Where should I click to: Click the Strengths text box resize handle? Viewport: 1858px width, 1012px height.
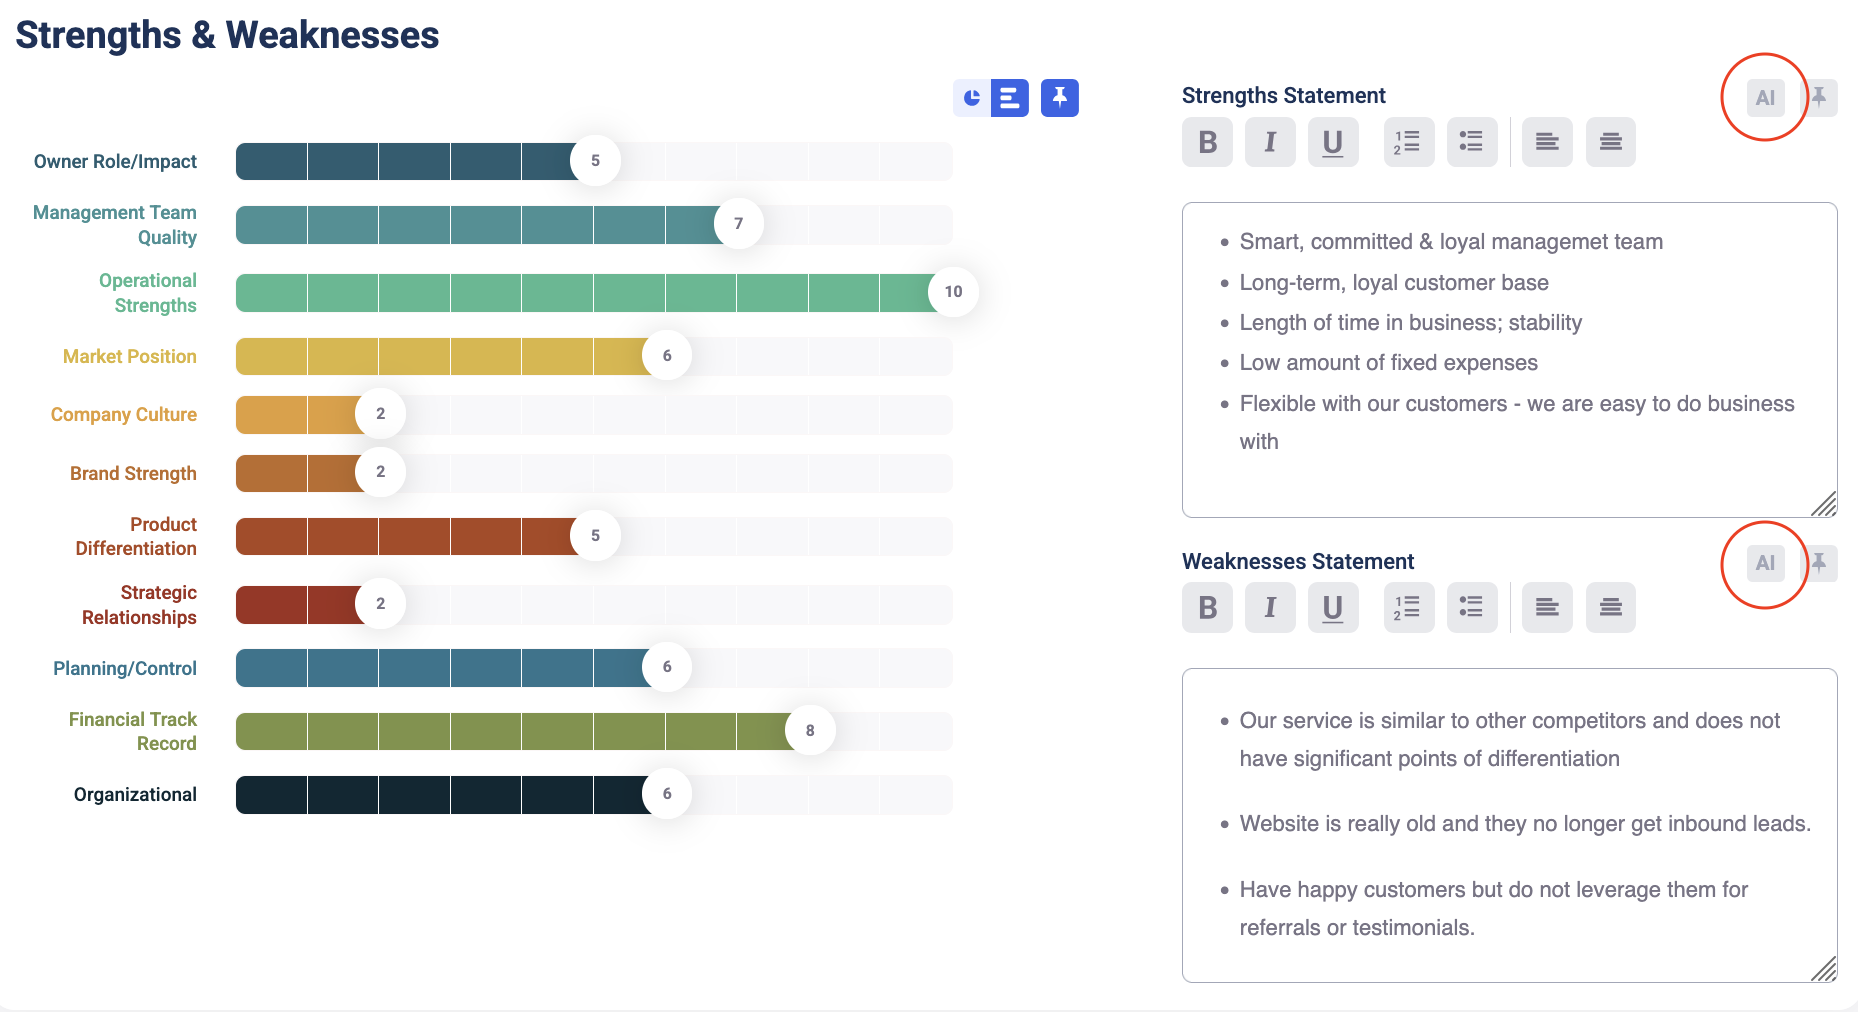(1824, 505)
